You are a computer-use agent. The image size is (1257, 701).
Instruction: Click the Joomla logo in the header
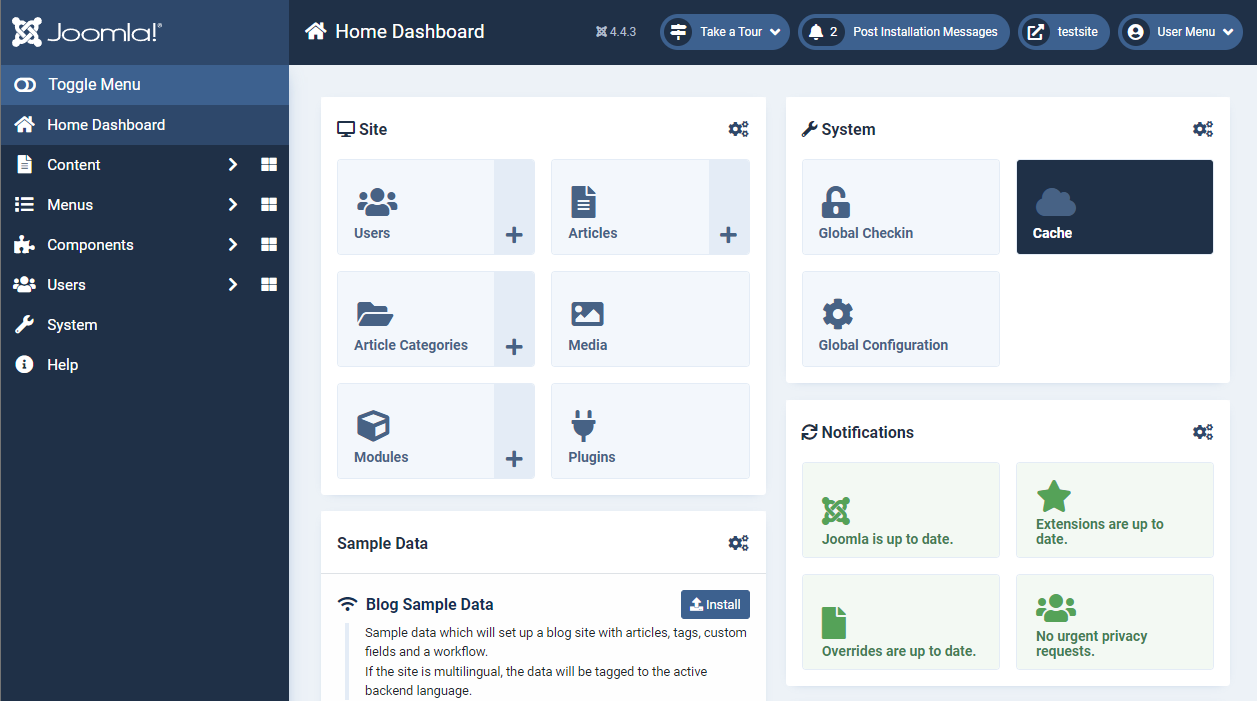coord(87,32)
